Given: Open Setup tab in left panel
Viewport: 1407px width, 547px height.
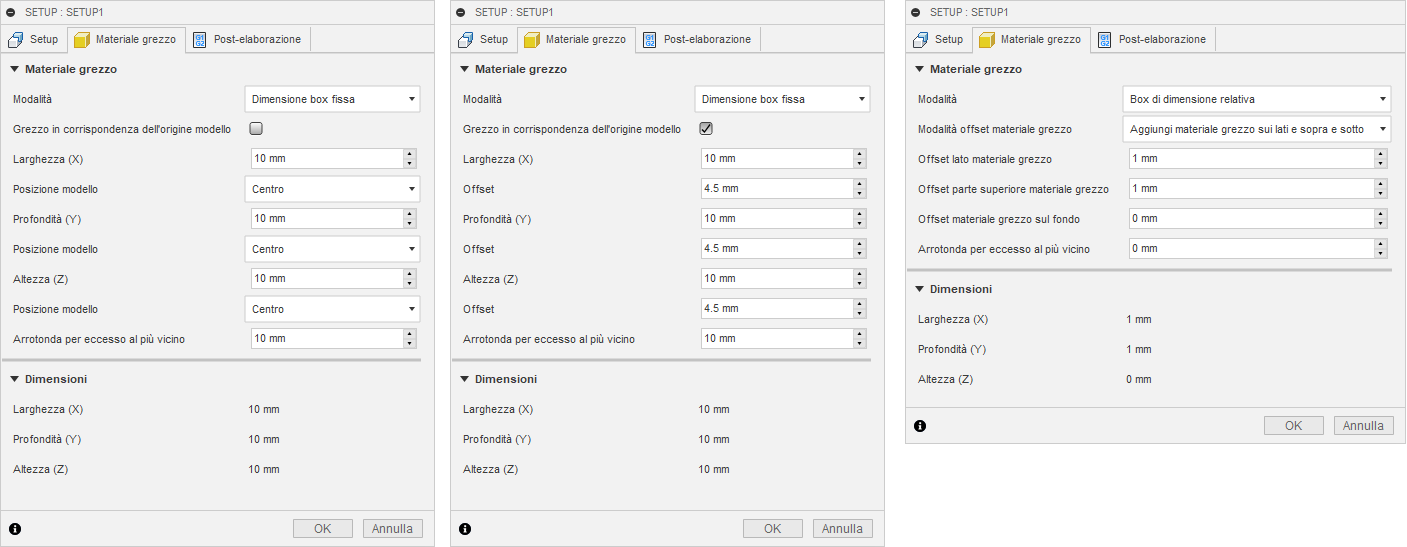Looking at the screenshot, I should (34, 40).
